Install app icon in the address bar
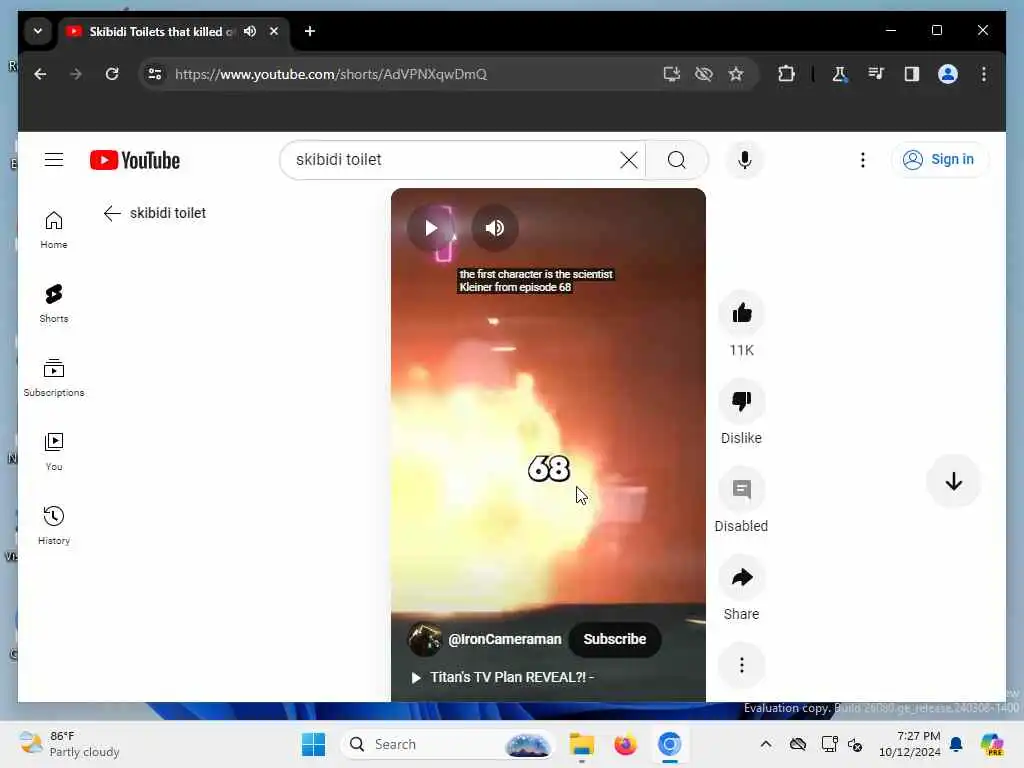 coord(672,74)
